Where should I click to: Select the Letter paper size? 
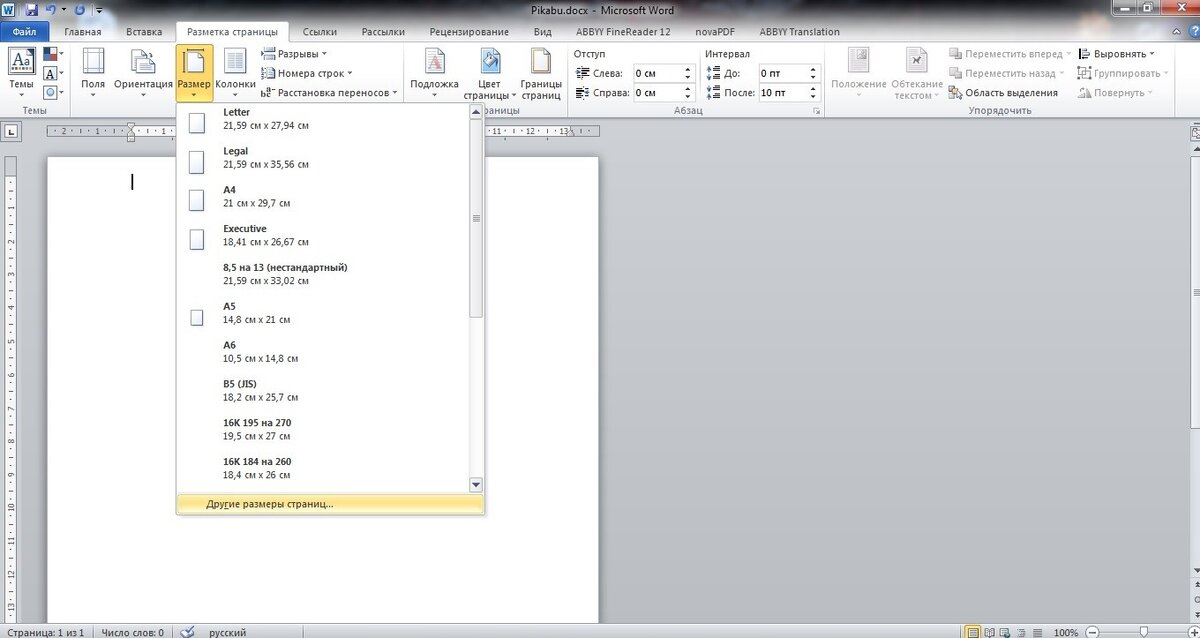click(323, 120)
